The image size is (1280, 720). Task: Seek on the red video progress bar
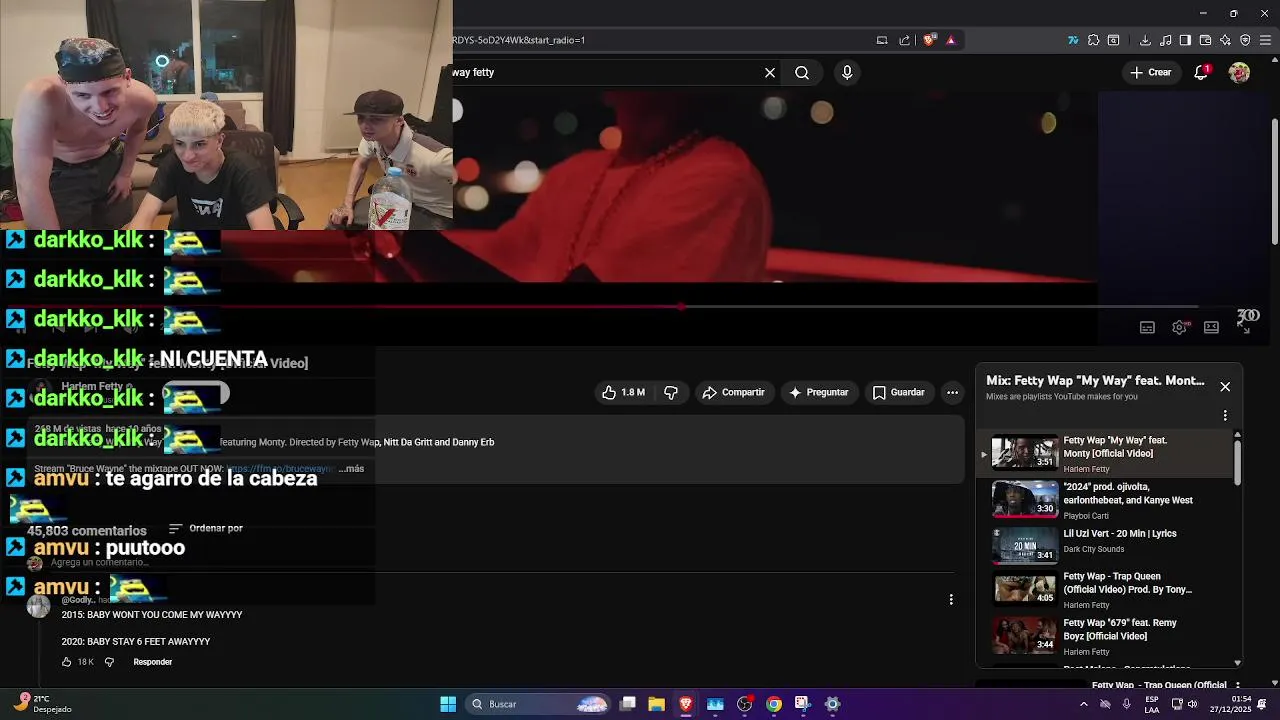pos(682,307)
